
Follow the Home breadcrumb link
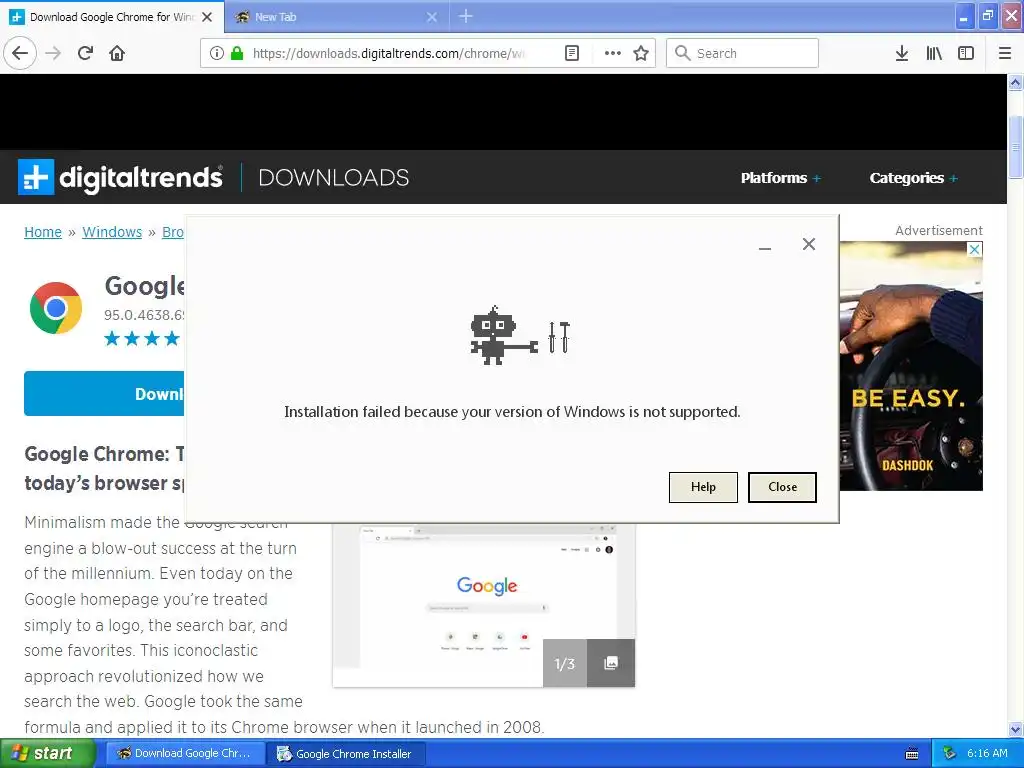pos(43,232)
